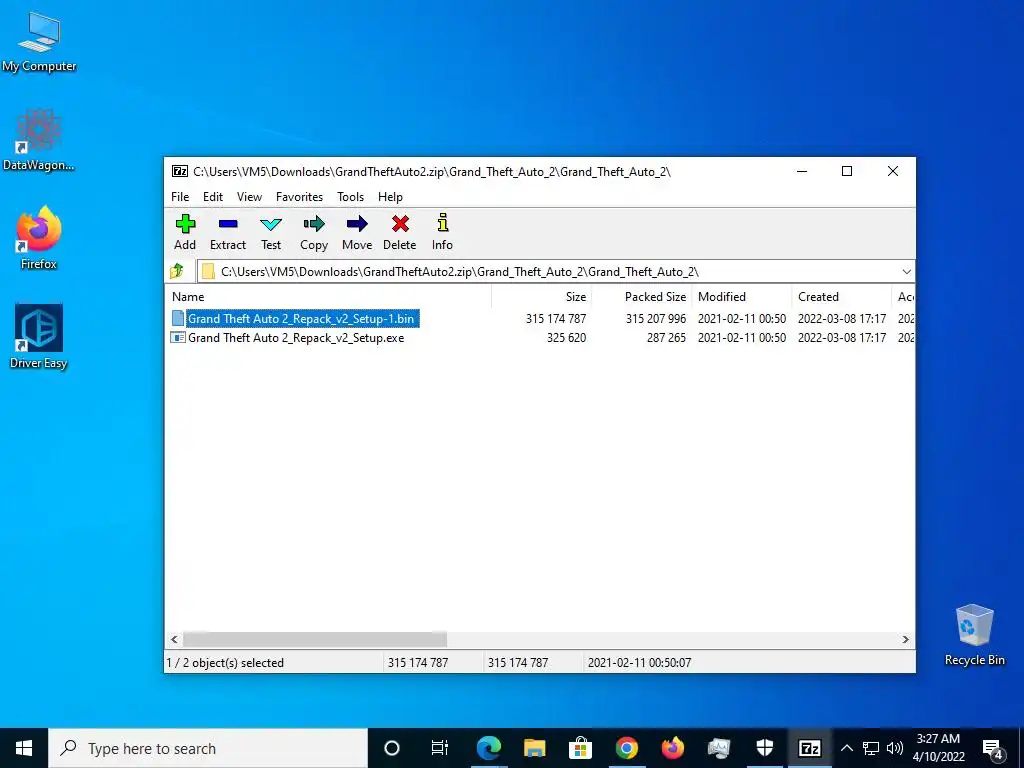Screen dimensions: 1024x768
Task: Click the network tray icon
Action: 871,748
